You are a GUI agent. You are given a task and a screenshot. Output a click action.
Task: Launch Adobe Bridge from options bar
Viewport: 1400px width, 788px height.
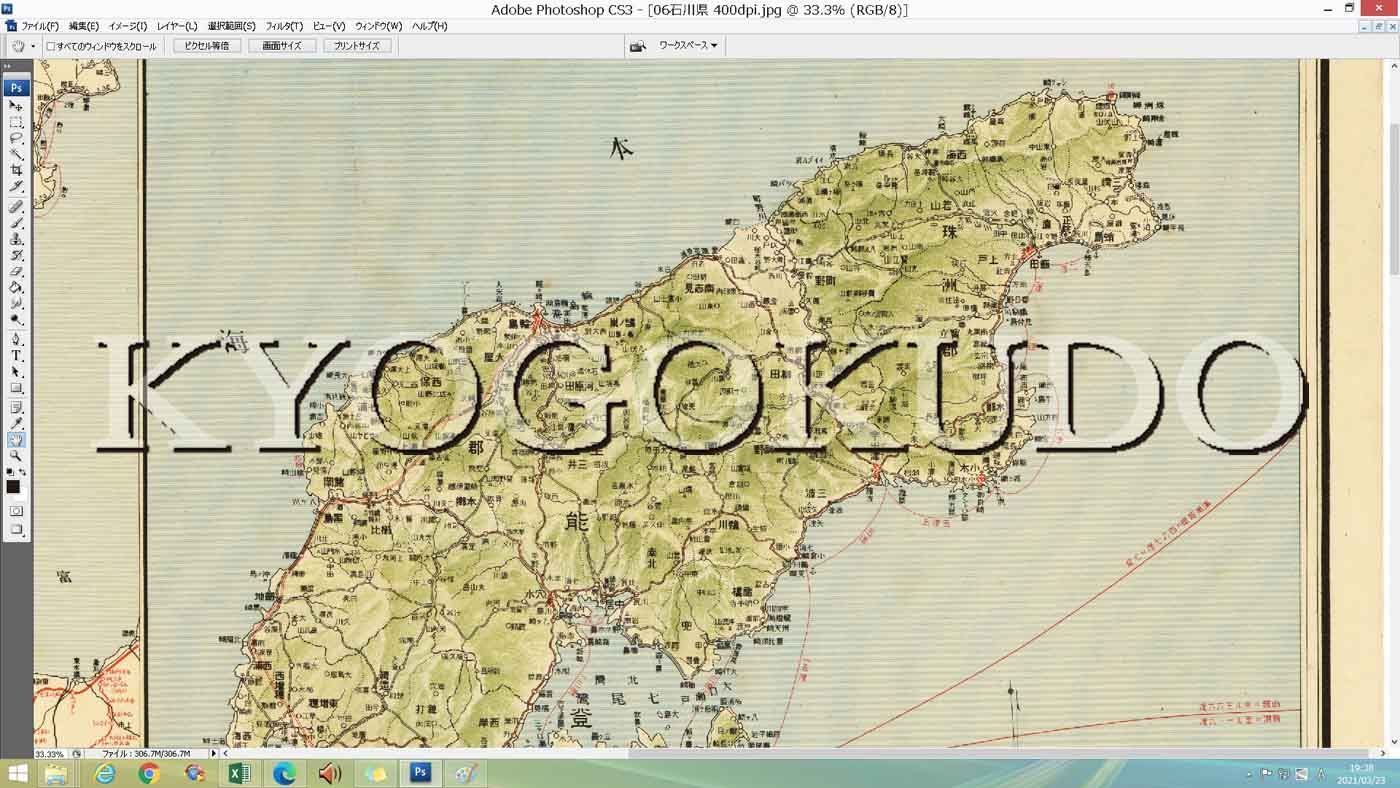[x=637, y=46]
